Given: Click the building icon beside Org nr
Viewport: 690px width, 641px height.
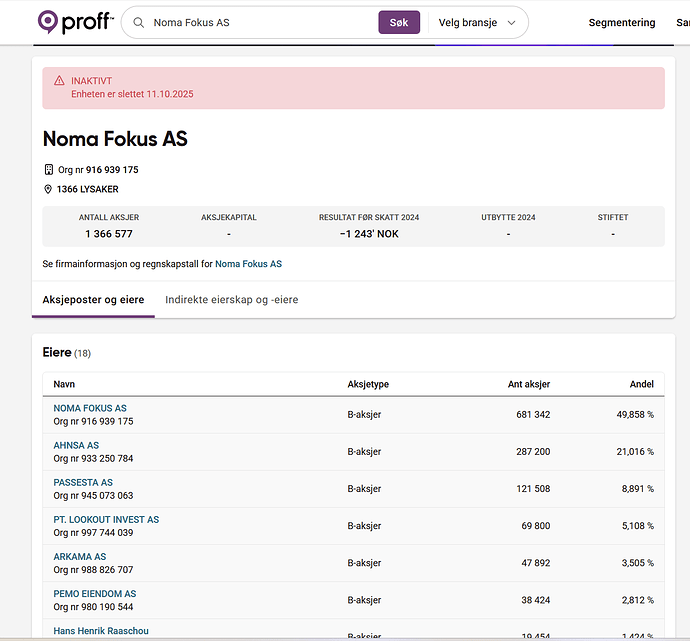Looking at the screenshot, I should [x=48, y=170].
